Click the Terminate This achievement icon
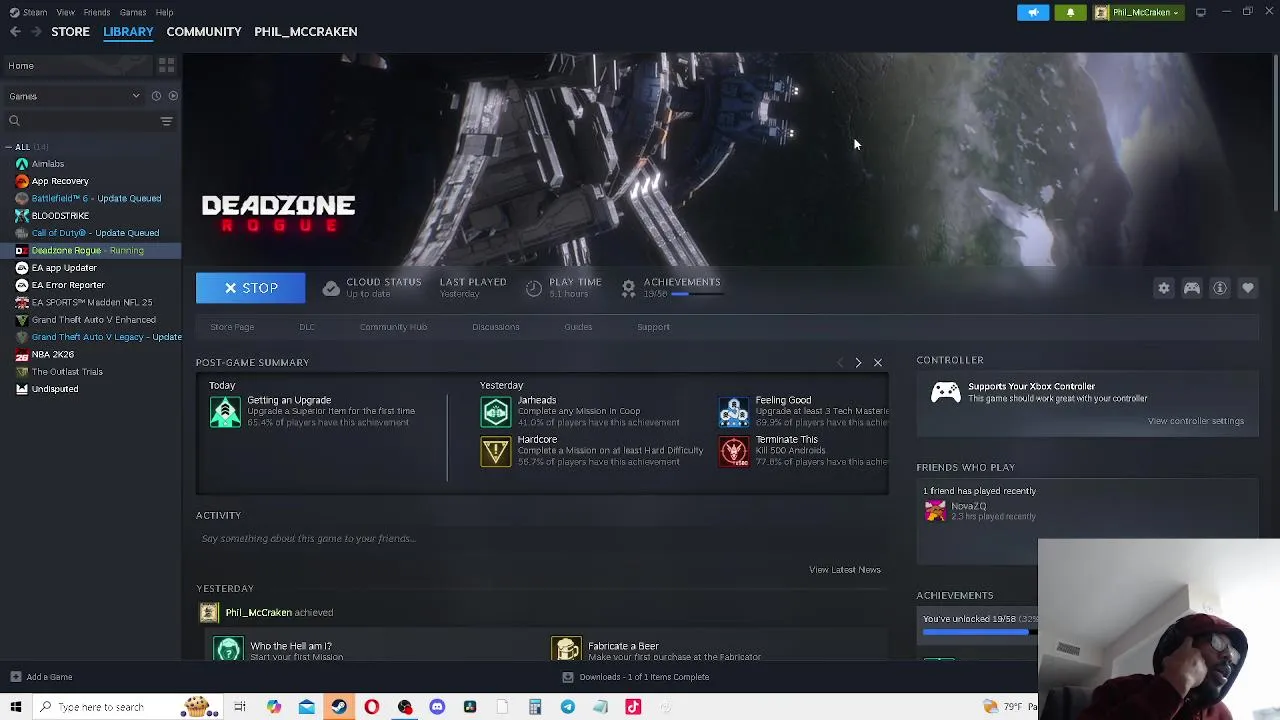1280x720 pixels. click(x=734, y=451)
